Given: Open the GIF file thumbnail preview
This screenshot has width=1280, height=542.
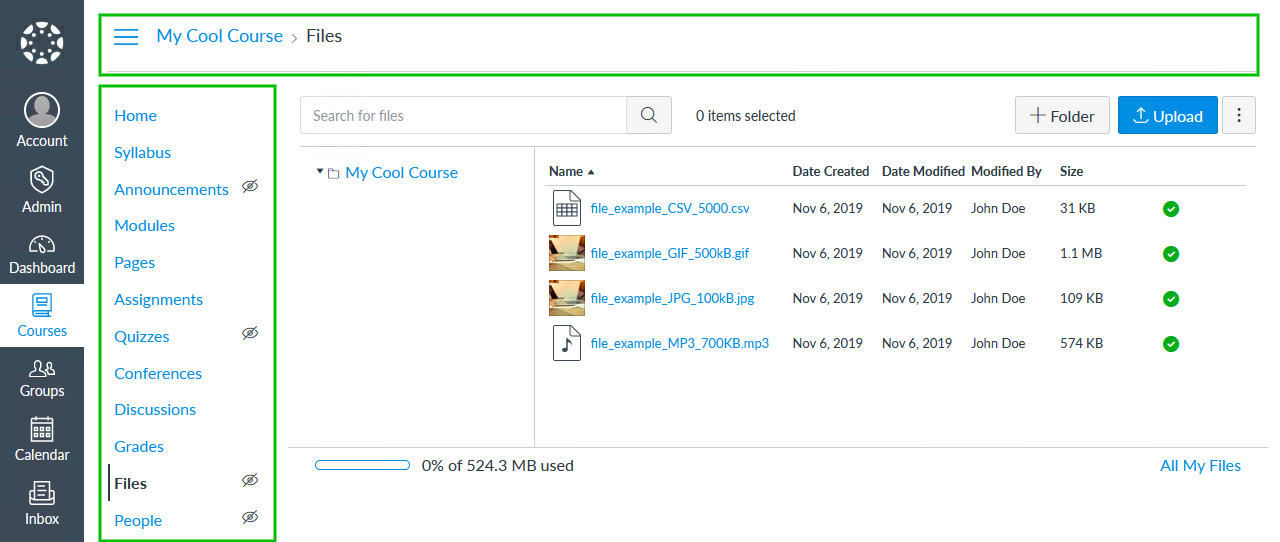Looking at the screenshot, I should (567, 253).
